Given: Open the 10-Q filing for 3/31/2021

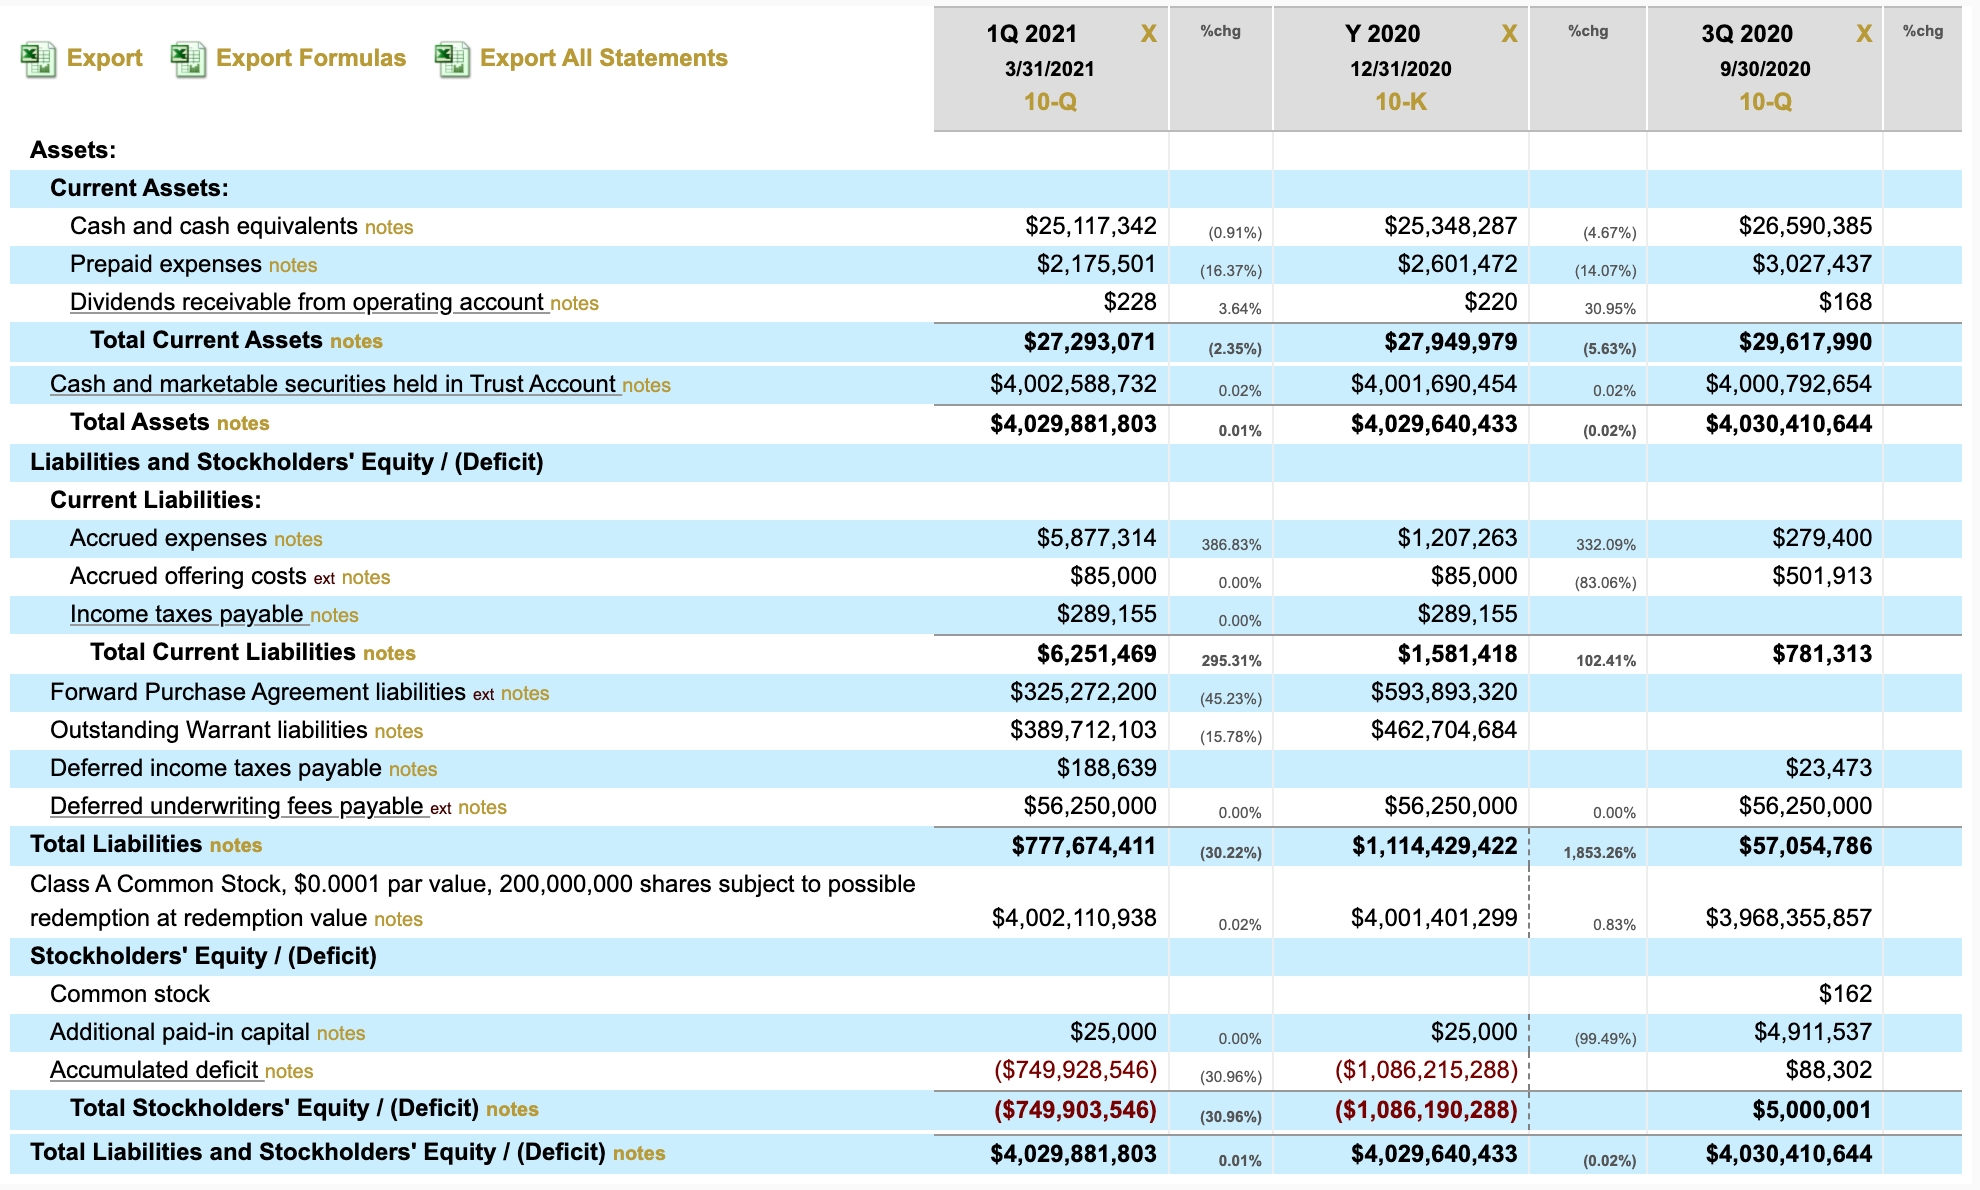Looking at the screenshot, I should (x=1050, y=102).
